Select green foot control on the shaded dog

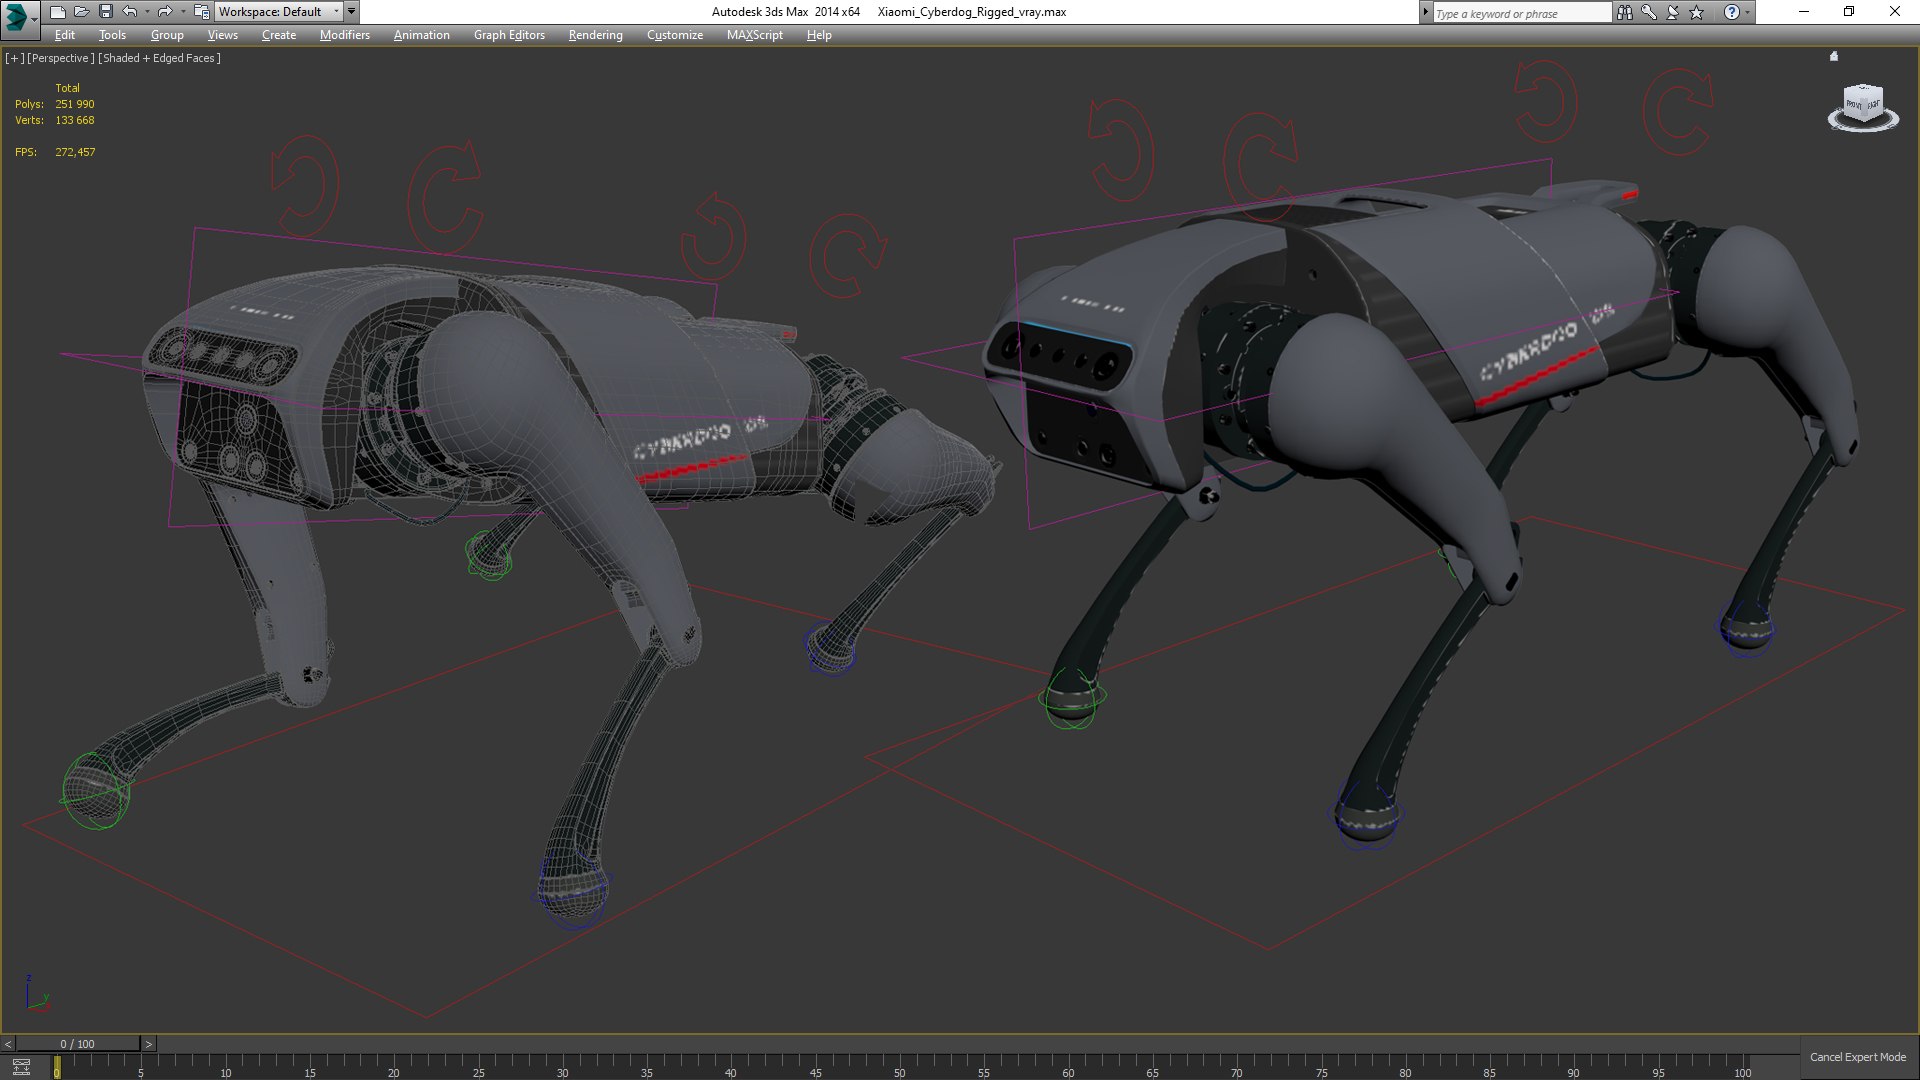tap(1072, 698)
